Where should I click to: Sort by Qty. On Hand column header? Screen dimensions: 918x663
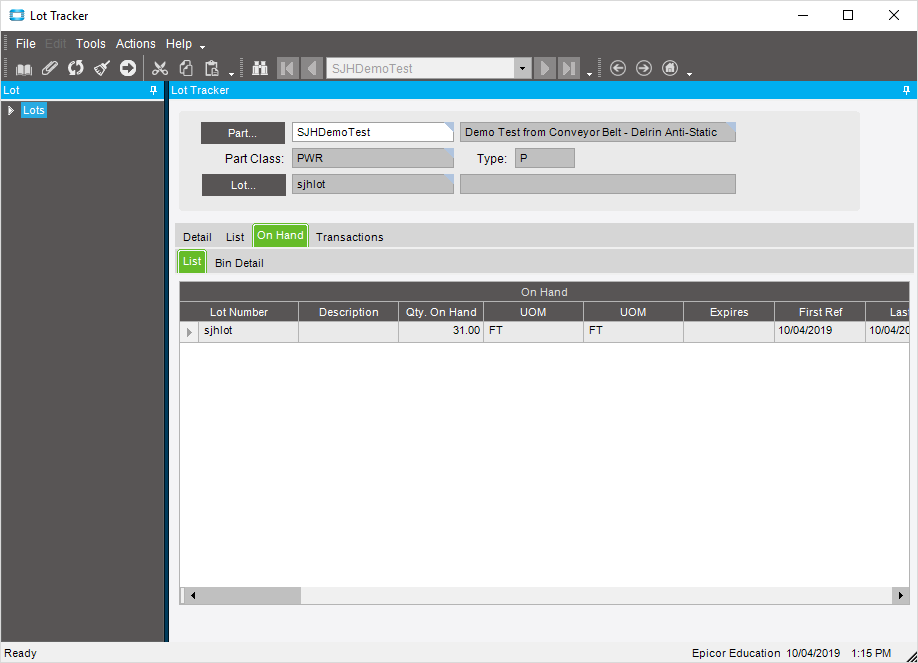441,312
